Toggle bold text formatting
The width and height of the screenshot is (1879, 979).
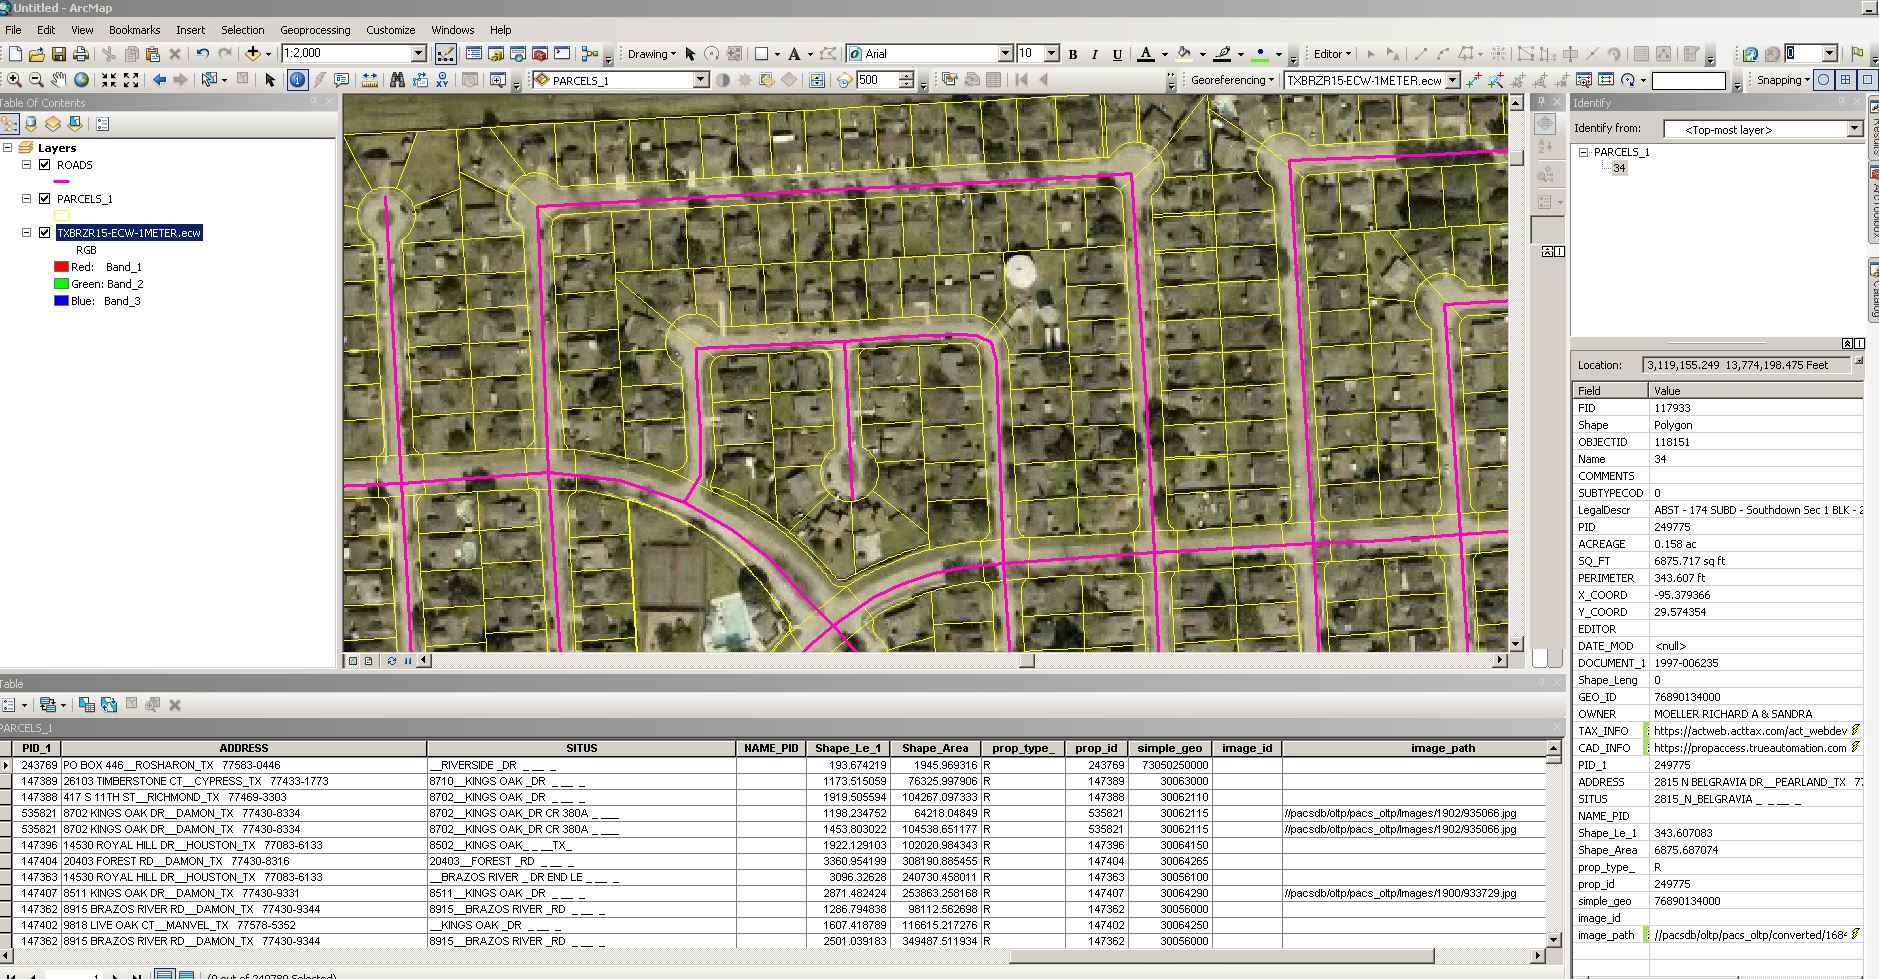(x=1073, y=54)
